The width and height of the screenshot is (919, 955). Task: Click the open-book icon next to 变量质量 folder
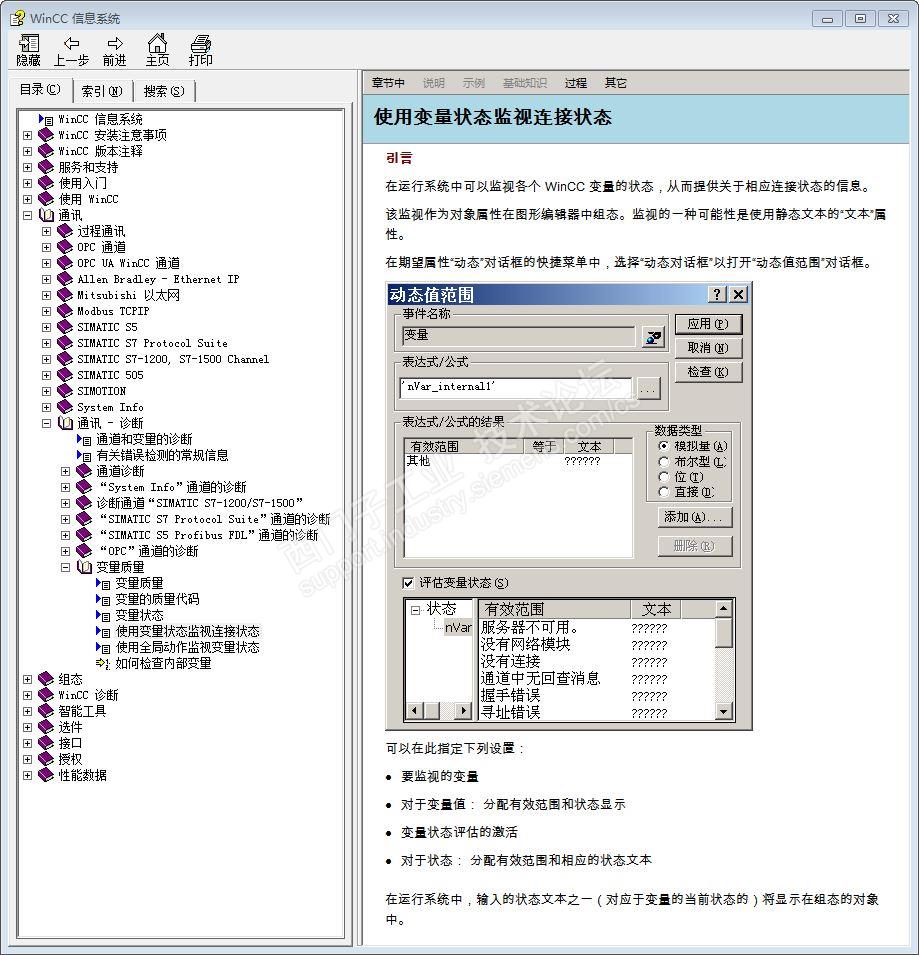click(85, 567)
